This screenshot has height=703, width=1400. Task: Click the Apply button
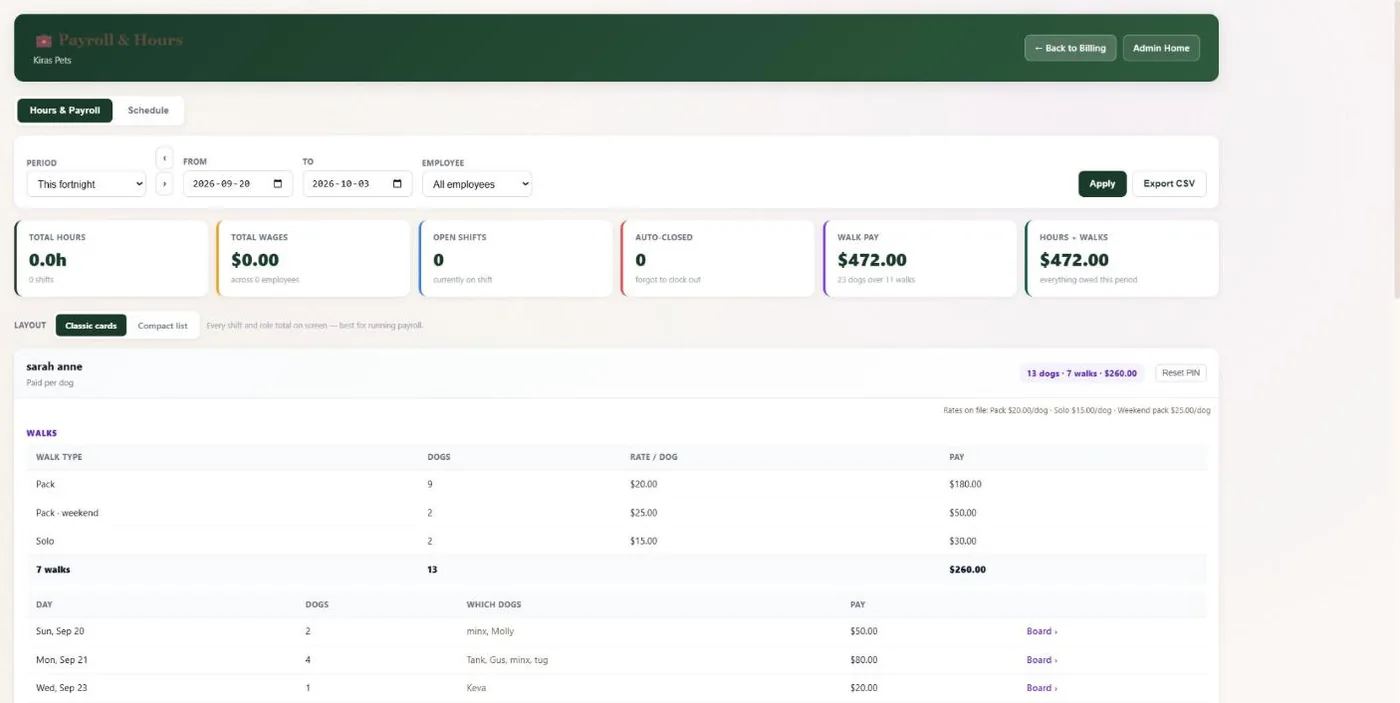point(1102,184)
